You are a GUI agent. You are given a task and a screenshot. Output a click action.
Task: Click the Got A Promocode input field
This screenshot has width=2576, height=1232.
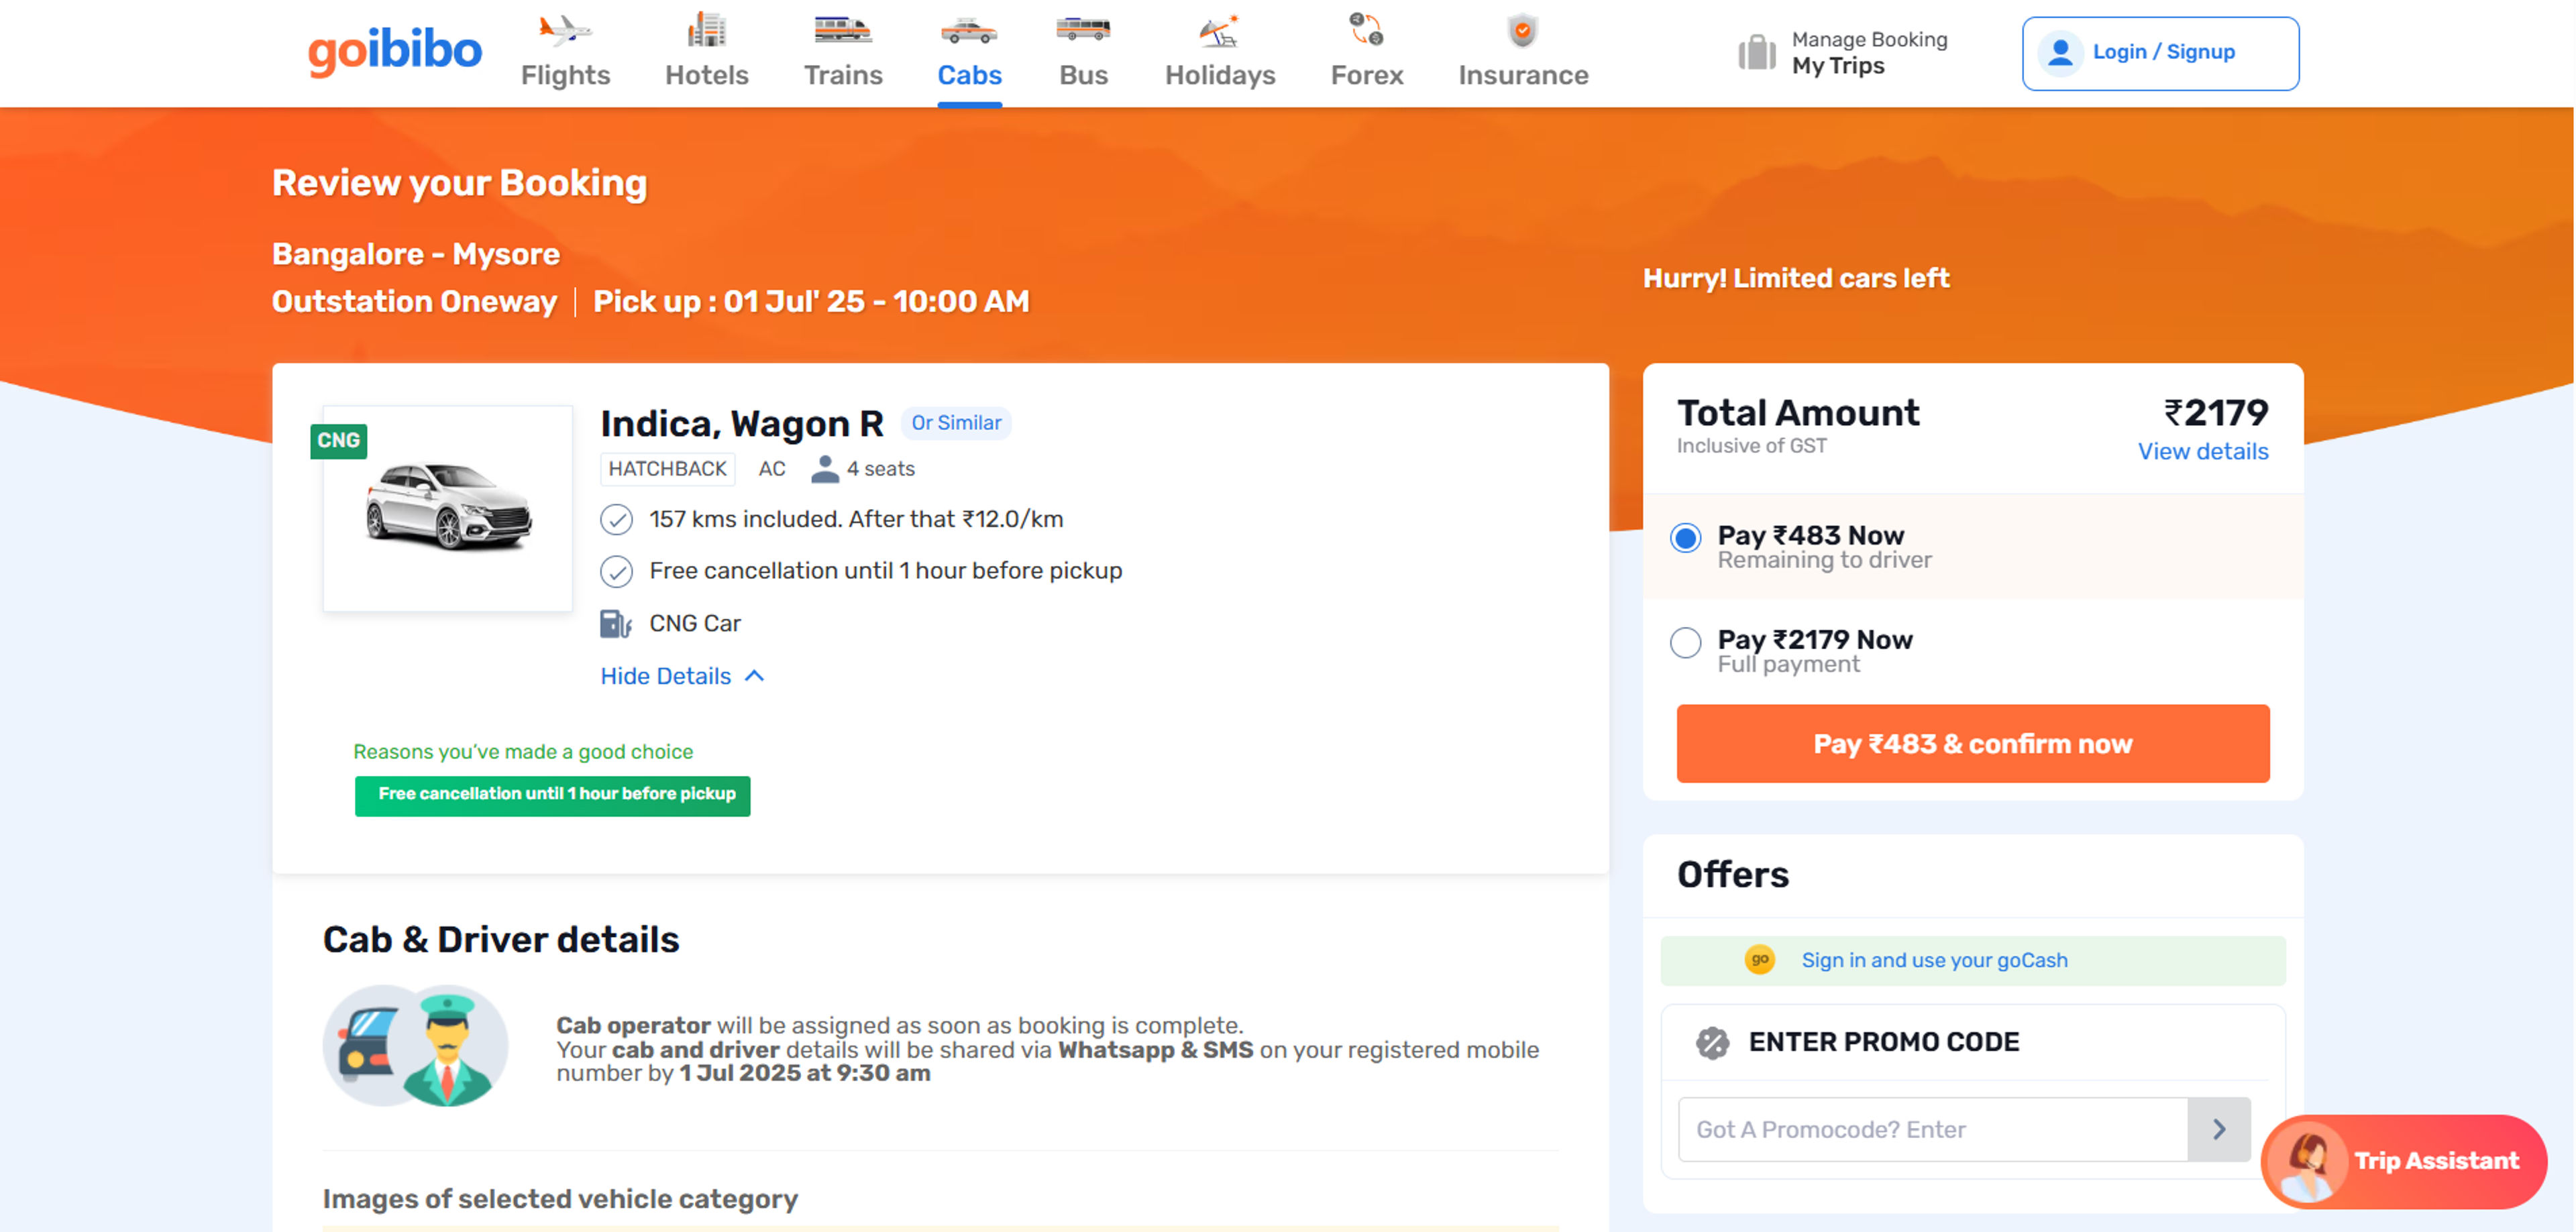tap(1932, 1130)
